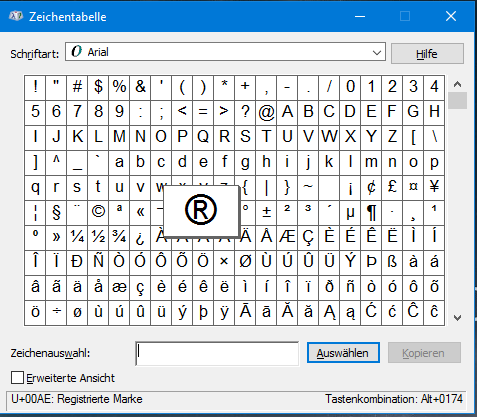The width and height of the screenshot is (477, 417).
Task: Select the left guillemet « character
Action: [x=140, y=213]
